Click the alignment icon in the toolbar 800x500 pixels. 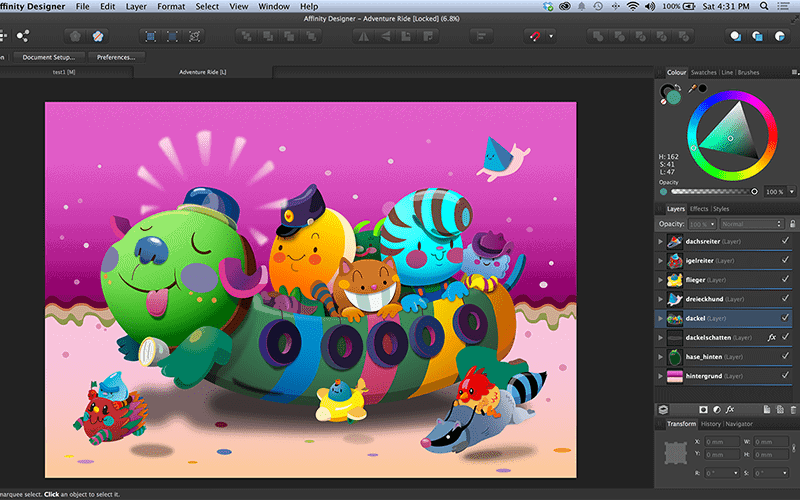click(x=481, y=36)
